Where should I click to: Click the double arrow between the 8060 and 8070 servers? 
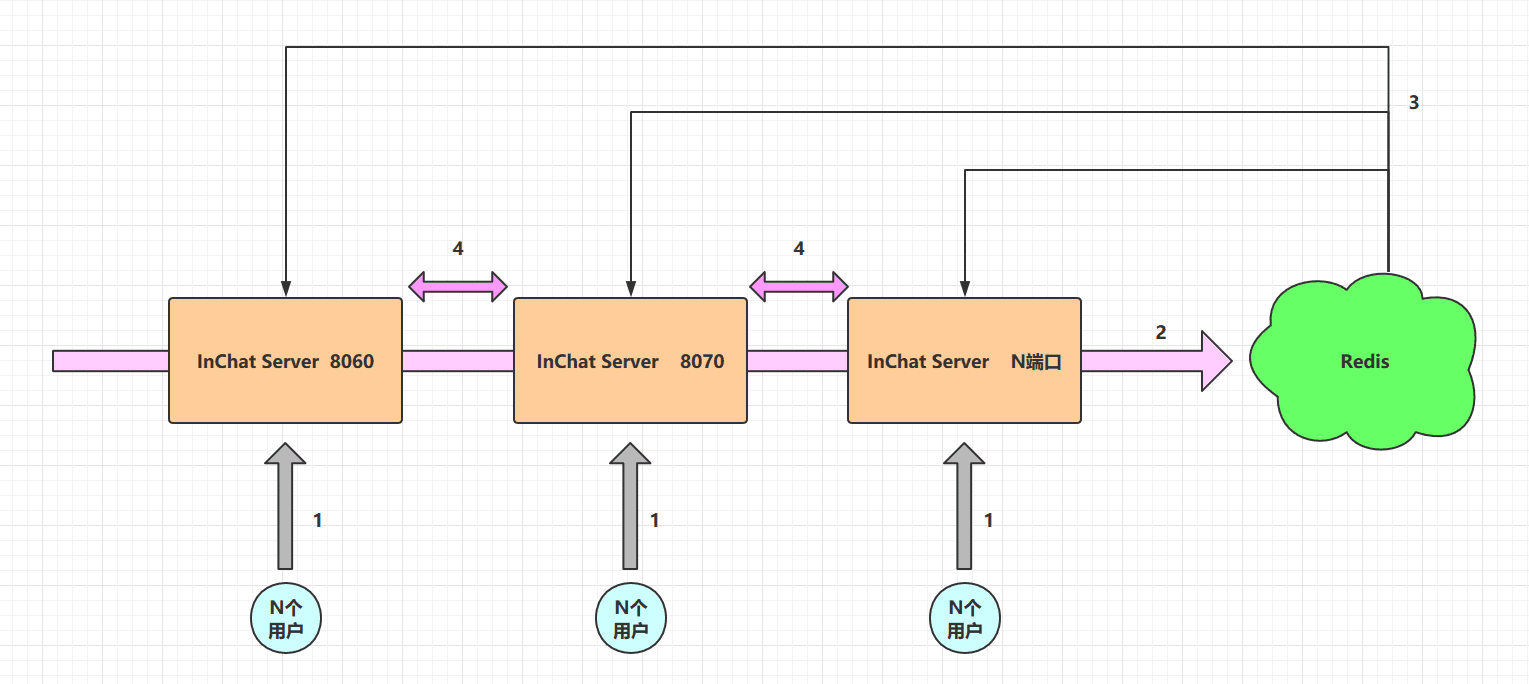coord(458,286)
